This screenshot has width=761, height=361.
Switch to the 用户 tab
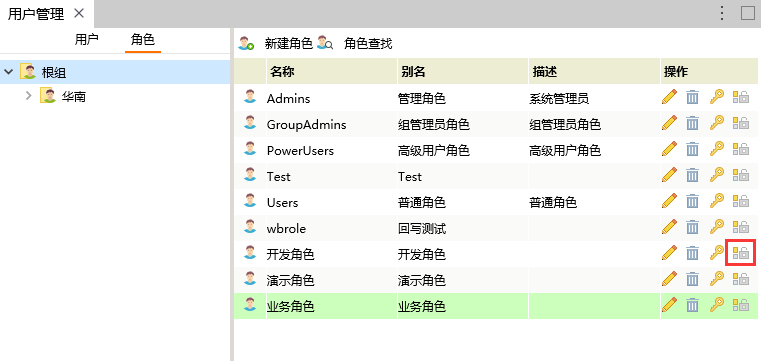[87, 40]
